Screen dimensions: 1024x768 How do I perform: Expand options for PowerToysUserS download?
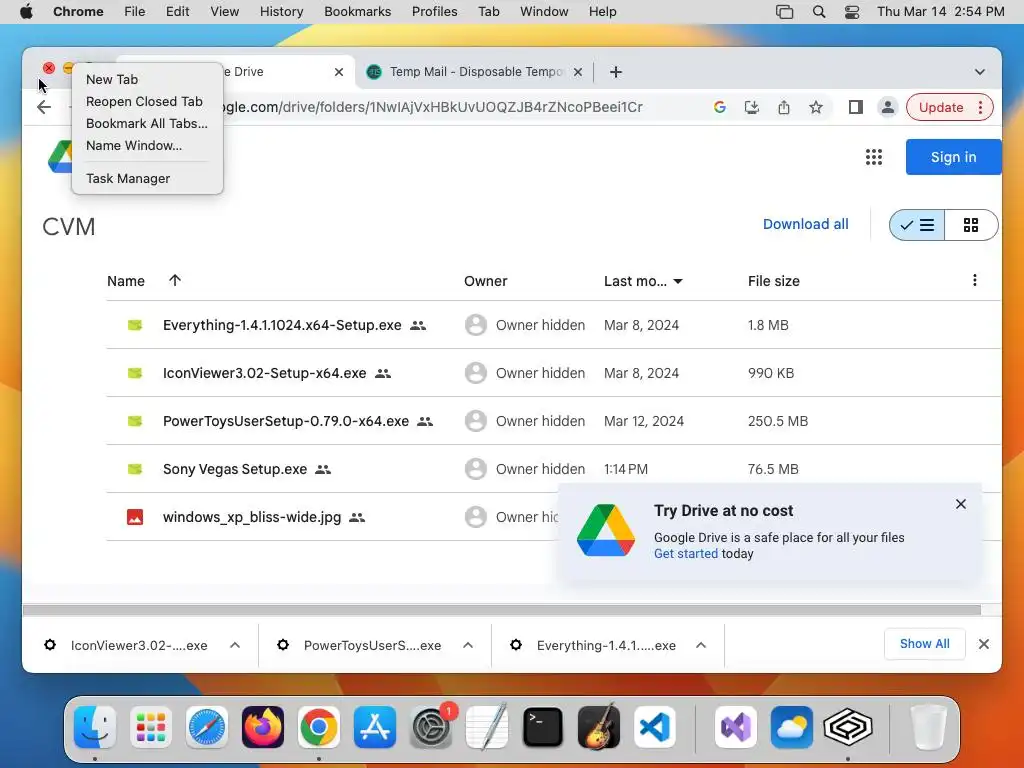tap(468, 645)
